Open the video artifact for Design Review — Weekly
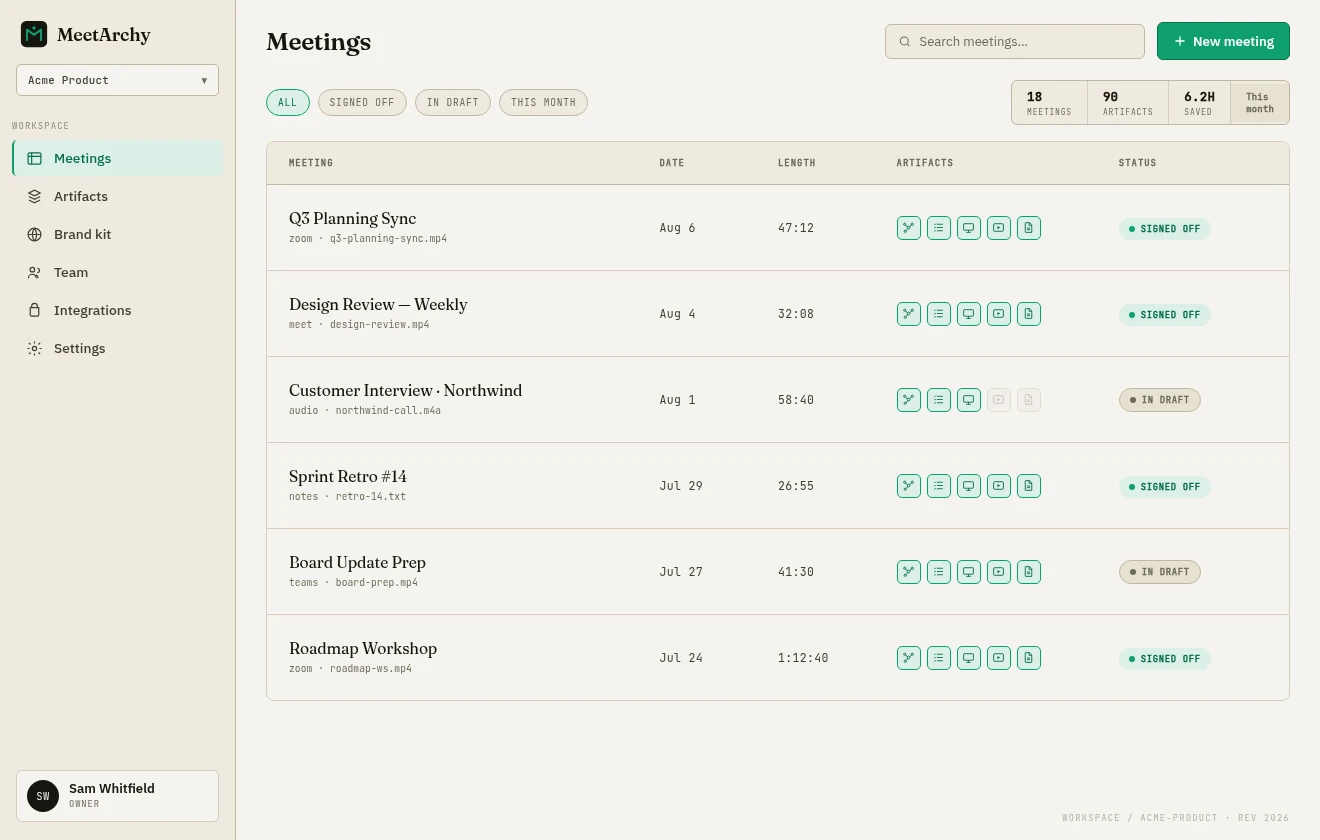Image resolution: width=1320 pixels, height=840 pixels. click(999, 314)
